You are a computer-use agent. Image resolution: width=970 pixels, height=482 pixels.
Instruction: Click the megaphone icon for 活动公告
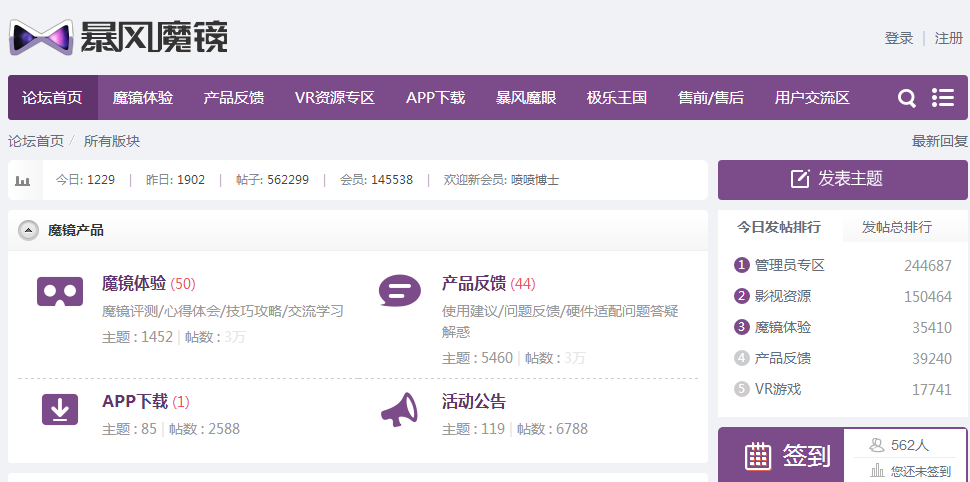[399, 409]
